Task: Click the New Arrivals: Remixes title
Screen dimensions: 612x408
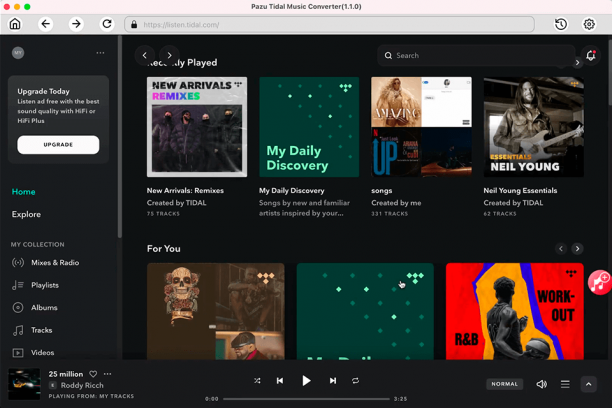Action: click(185, 191)
